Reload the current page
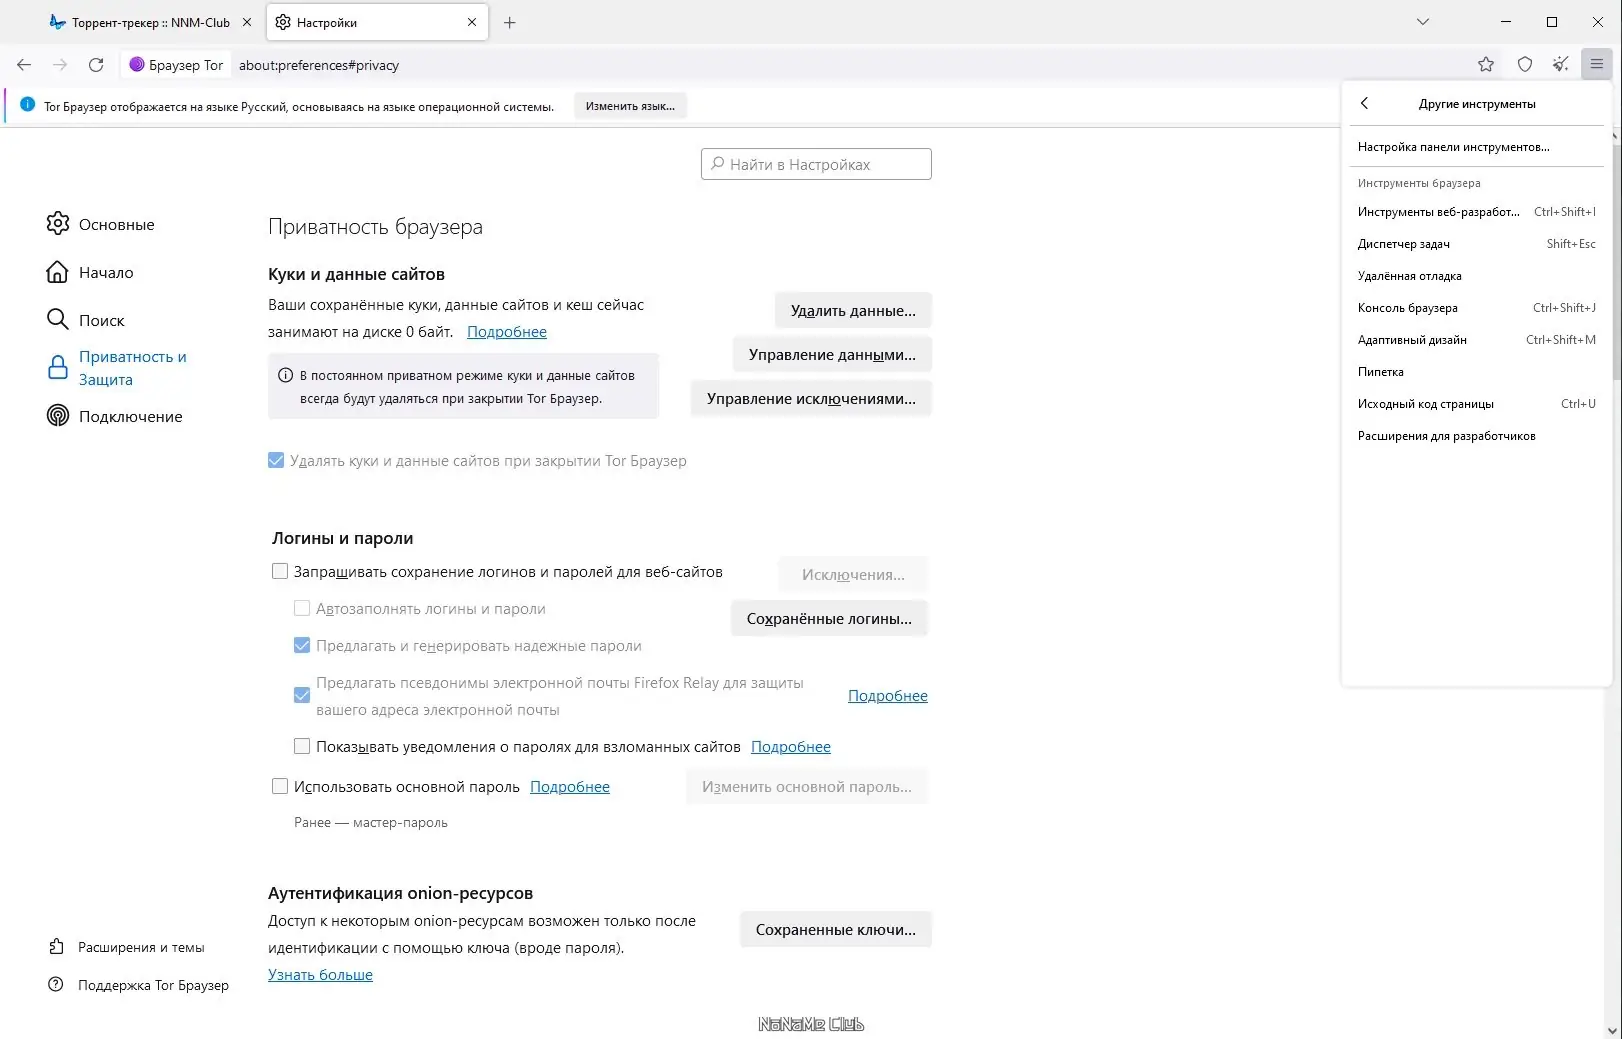Viewport: 1622px width, 1039px height. point(96,65)
